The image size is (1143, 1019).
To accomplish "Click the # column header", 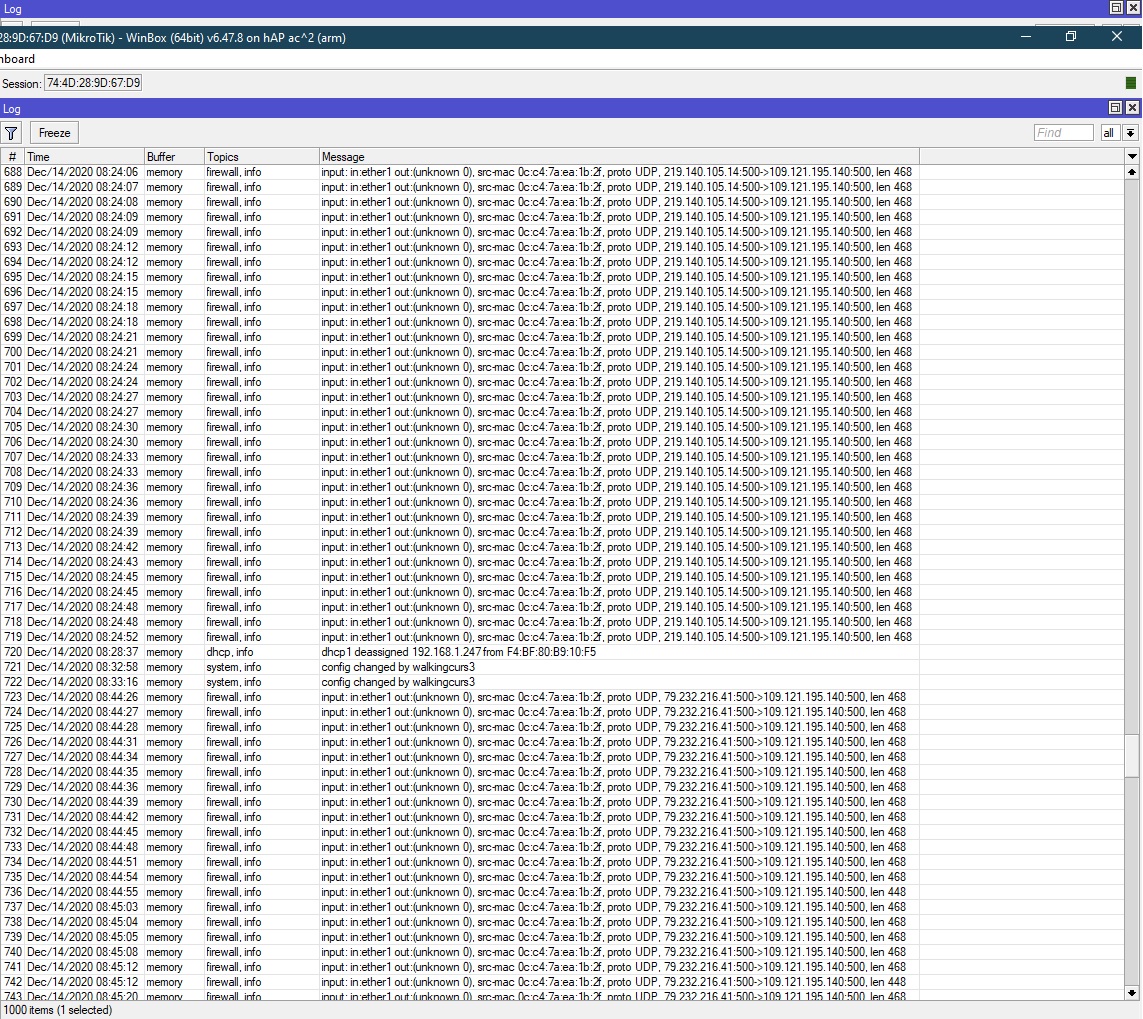I will point(12,157).
